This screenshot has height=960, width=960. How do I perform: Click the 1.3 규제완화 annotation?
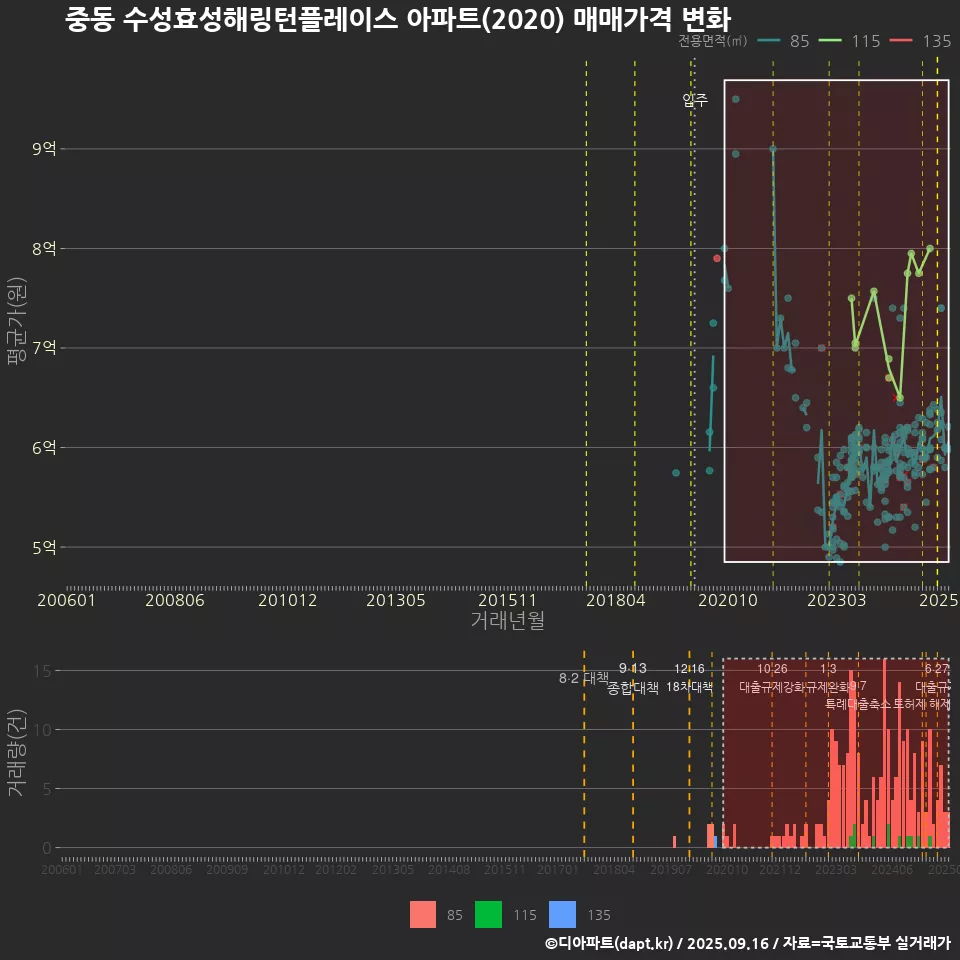(x=828, y=678)
